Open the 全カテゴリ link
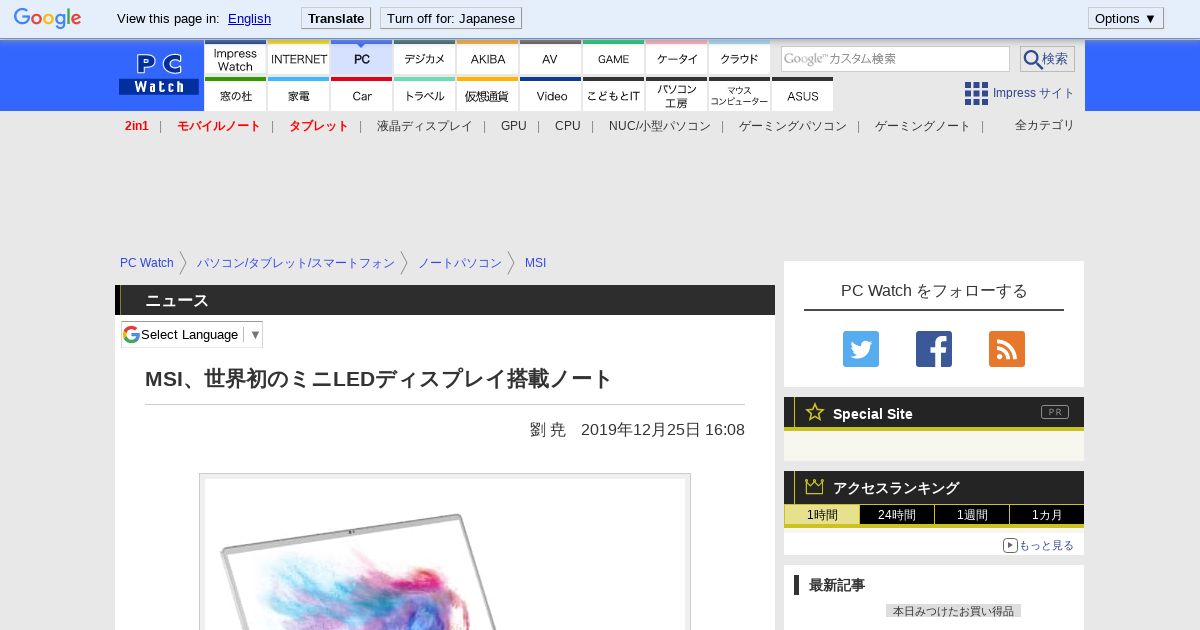This screenshot has height=630, width=1200. [1044, 125]
